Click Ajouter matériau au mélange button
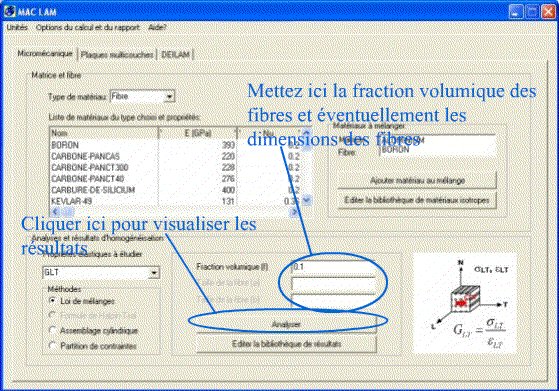 pos(417,180)
